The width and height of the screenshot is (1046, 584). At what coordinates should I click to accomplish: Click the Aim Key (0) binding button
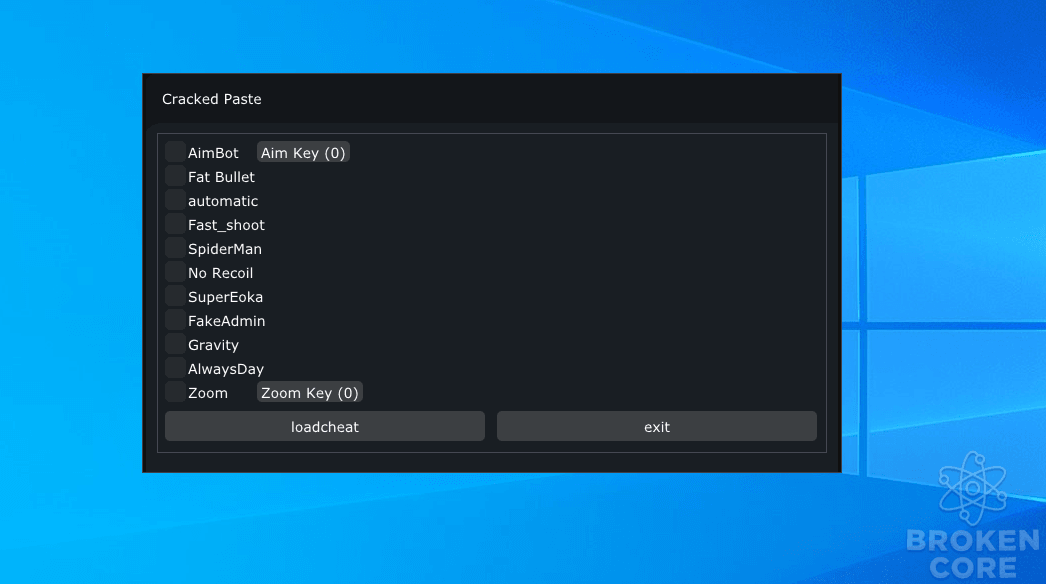click(x=304, y=153)
